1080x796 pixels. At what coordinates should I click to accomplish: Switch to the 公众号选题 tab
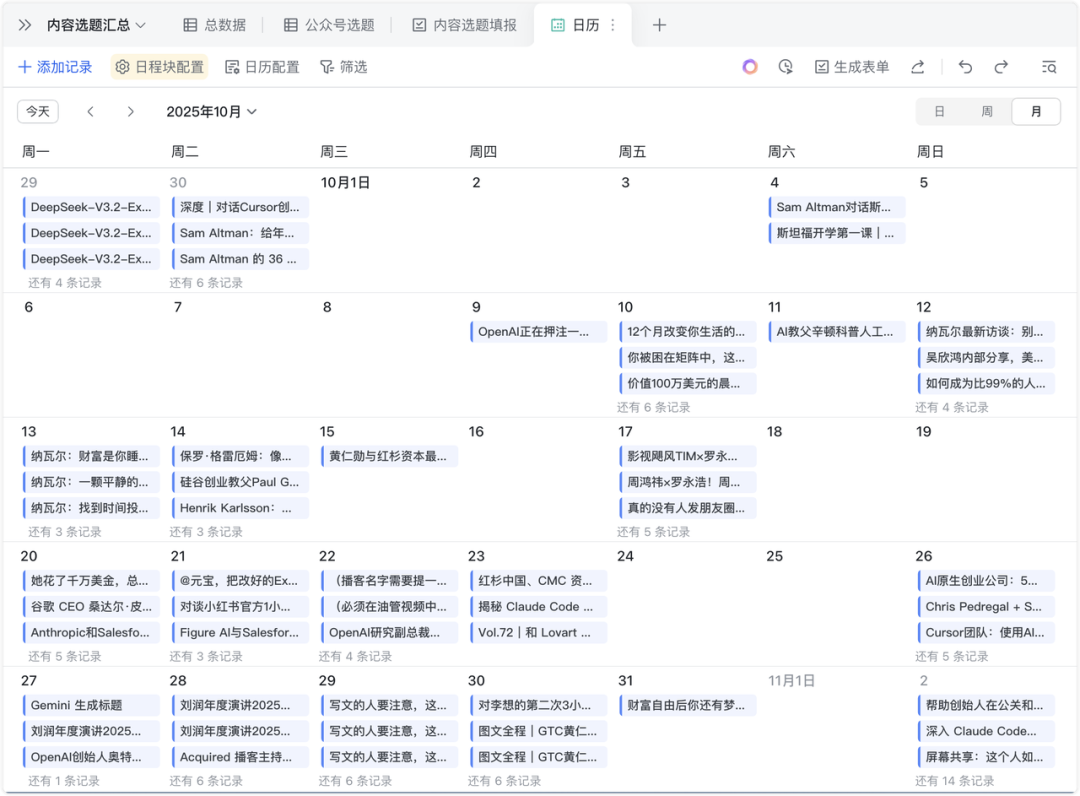340,25
